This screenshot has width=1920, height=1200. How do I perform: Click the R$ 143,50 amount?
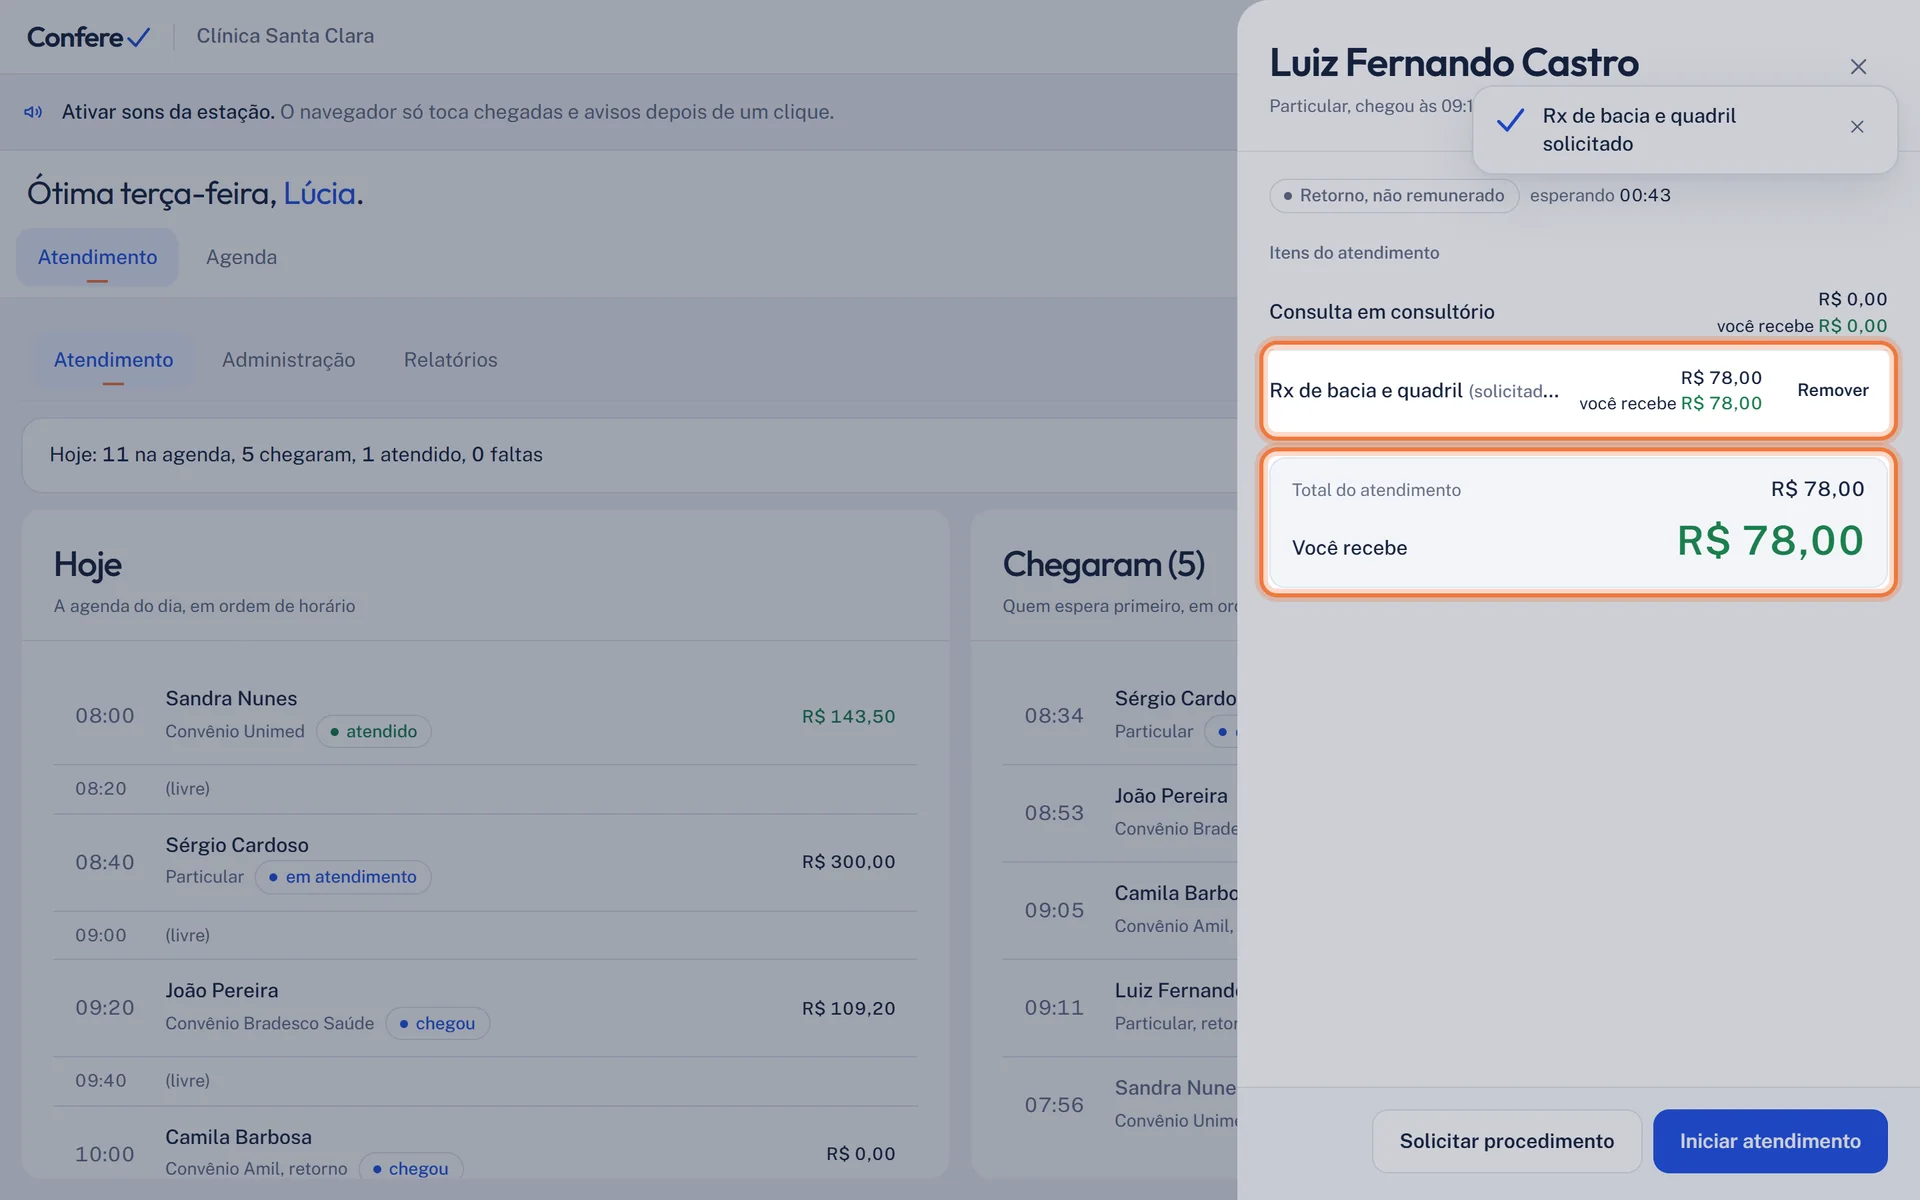coord(848,716)
